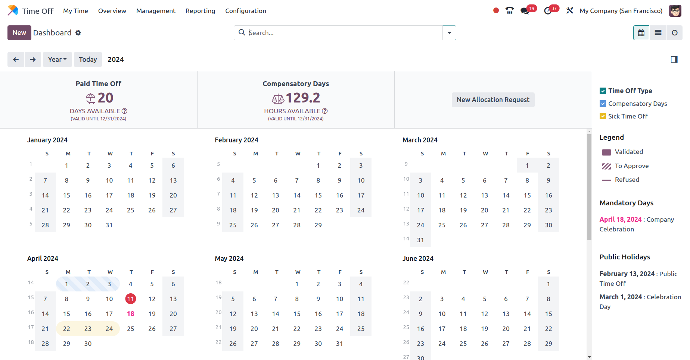Click the New button

(19, 33)
